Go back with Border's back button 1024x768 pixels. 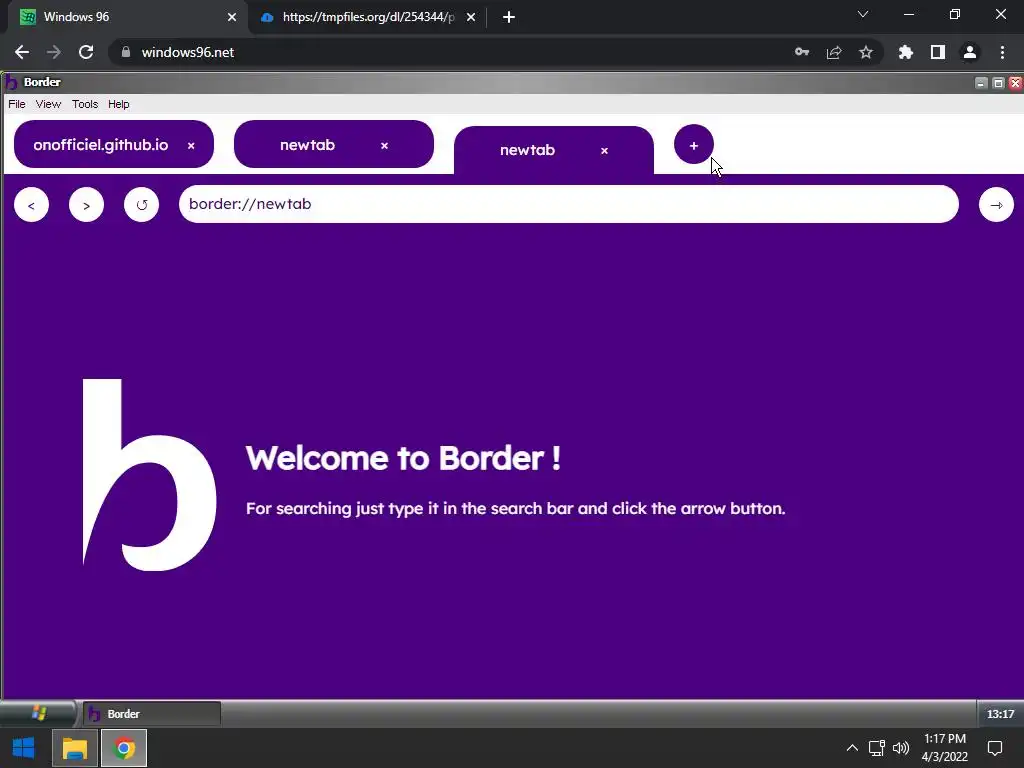pos(31,205)
